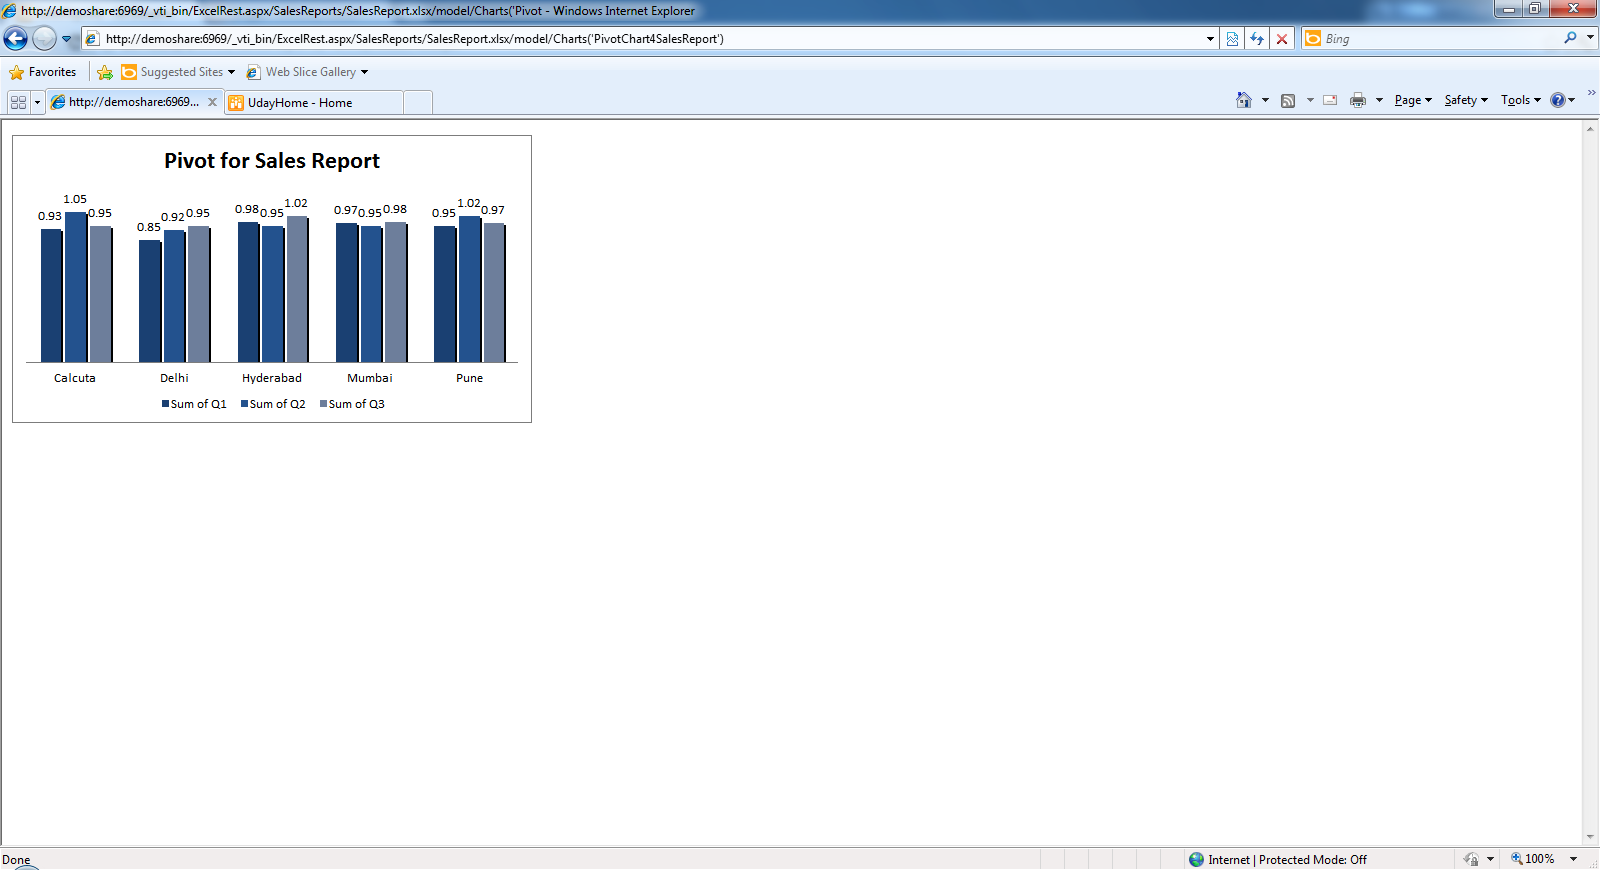Image resolution: width=1600 pixels, height=870 pixels.
Task: Open the recent pages dropdown arrow
Action: point(67,39)
